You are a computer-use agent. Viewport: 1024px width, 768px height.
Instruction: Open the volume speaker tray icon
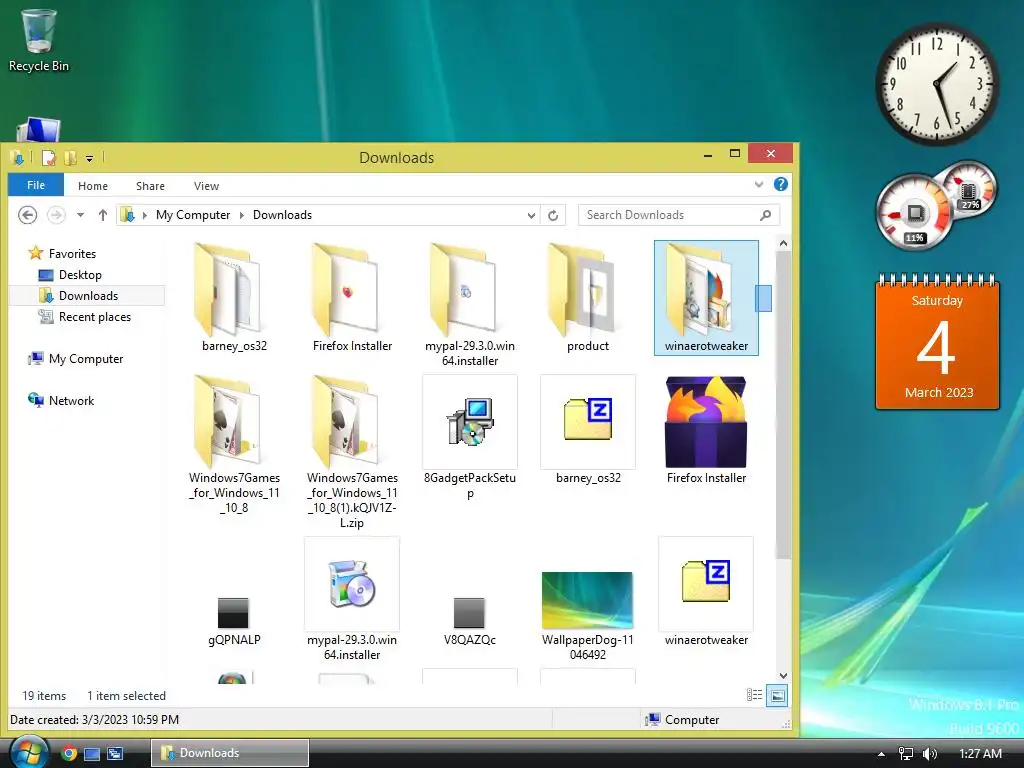pyautogui.click(x=929, y=754)
